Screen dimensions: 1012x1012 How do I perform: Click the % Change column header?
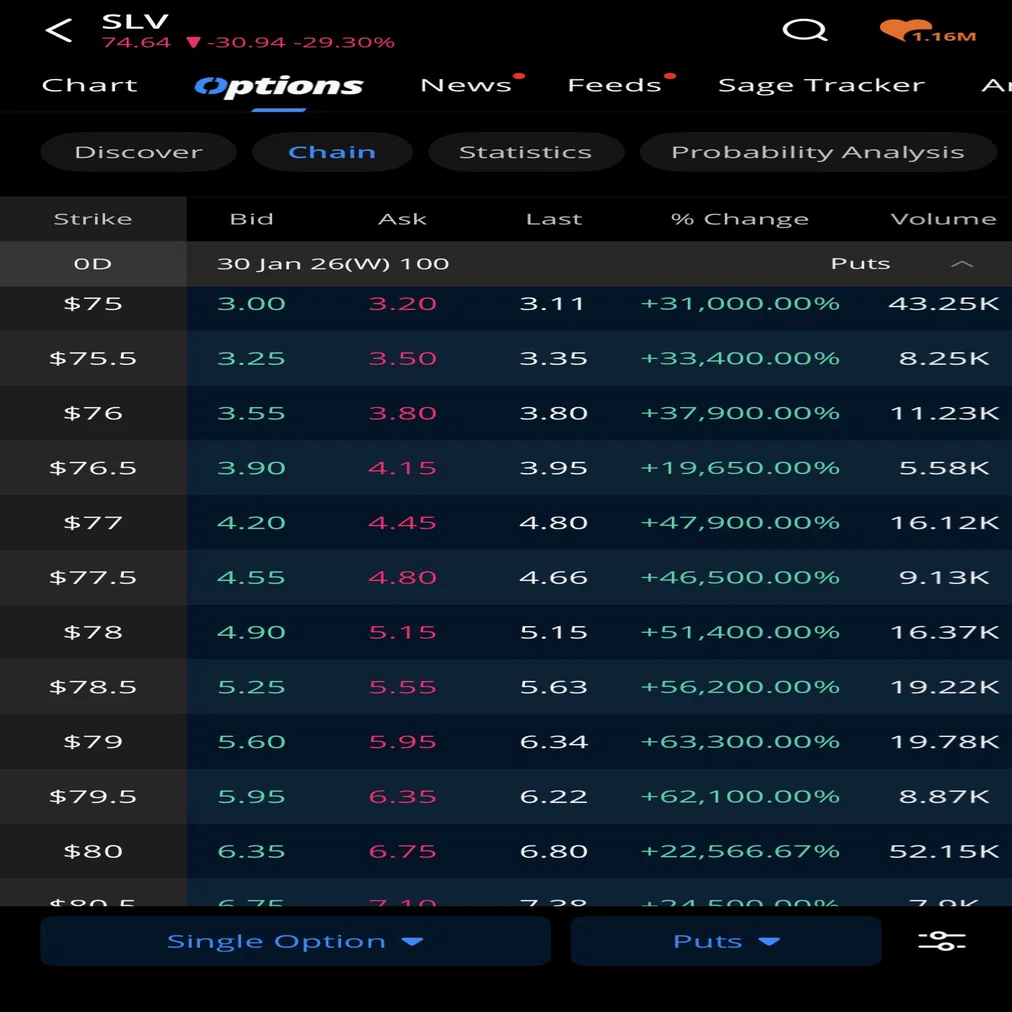pos(740,219)
